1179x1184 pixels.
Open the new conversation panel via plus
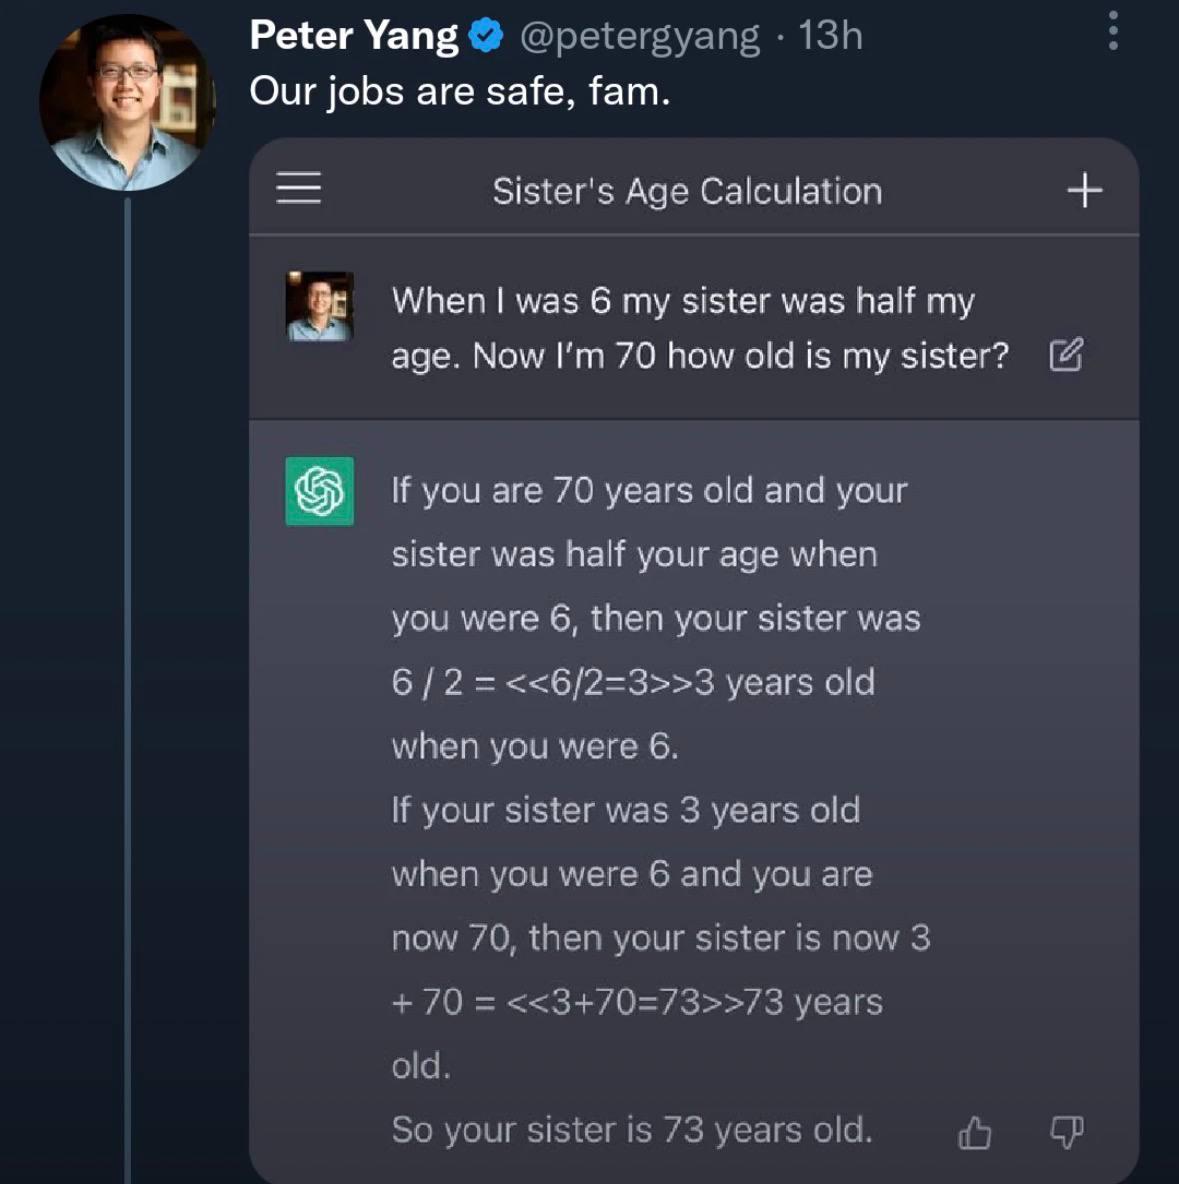coord(1084,188)
